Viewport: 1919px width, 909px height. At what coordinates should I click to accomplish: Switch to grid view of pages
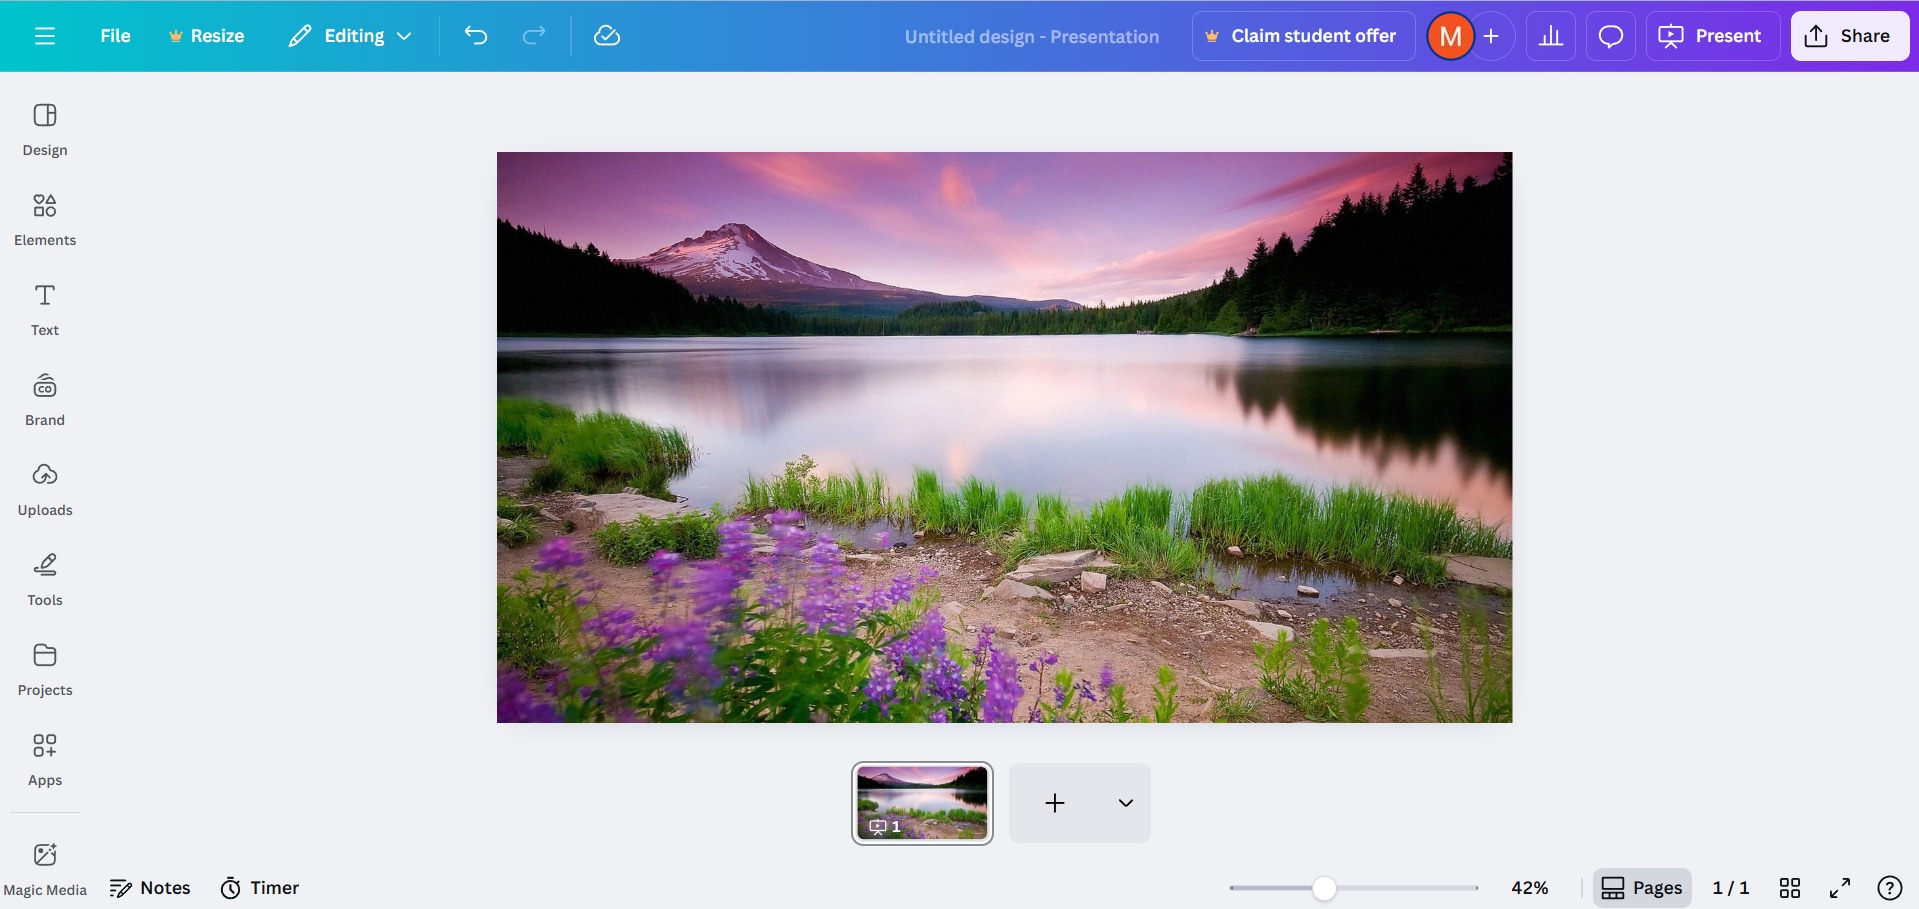pos(1790,888)
